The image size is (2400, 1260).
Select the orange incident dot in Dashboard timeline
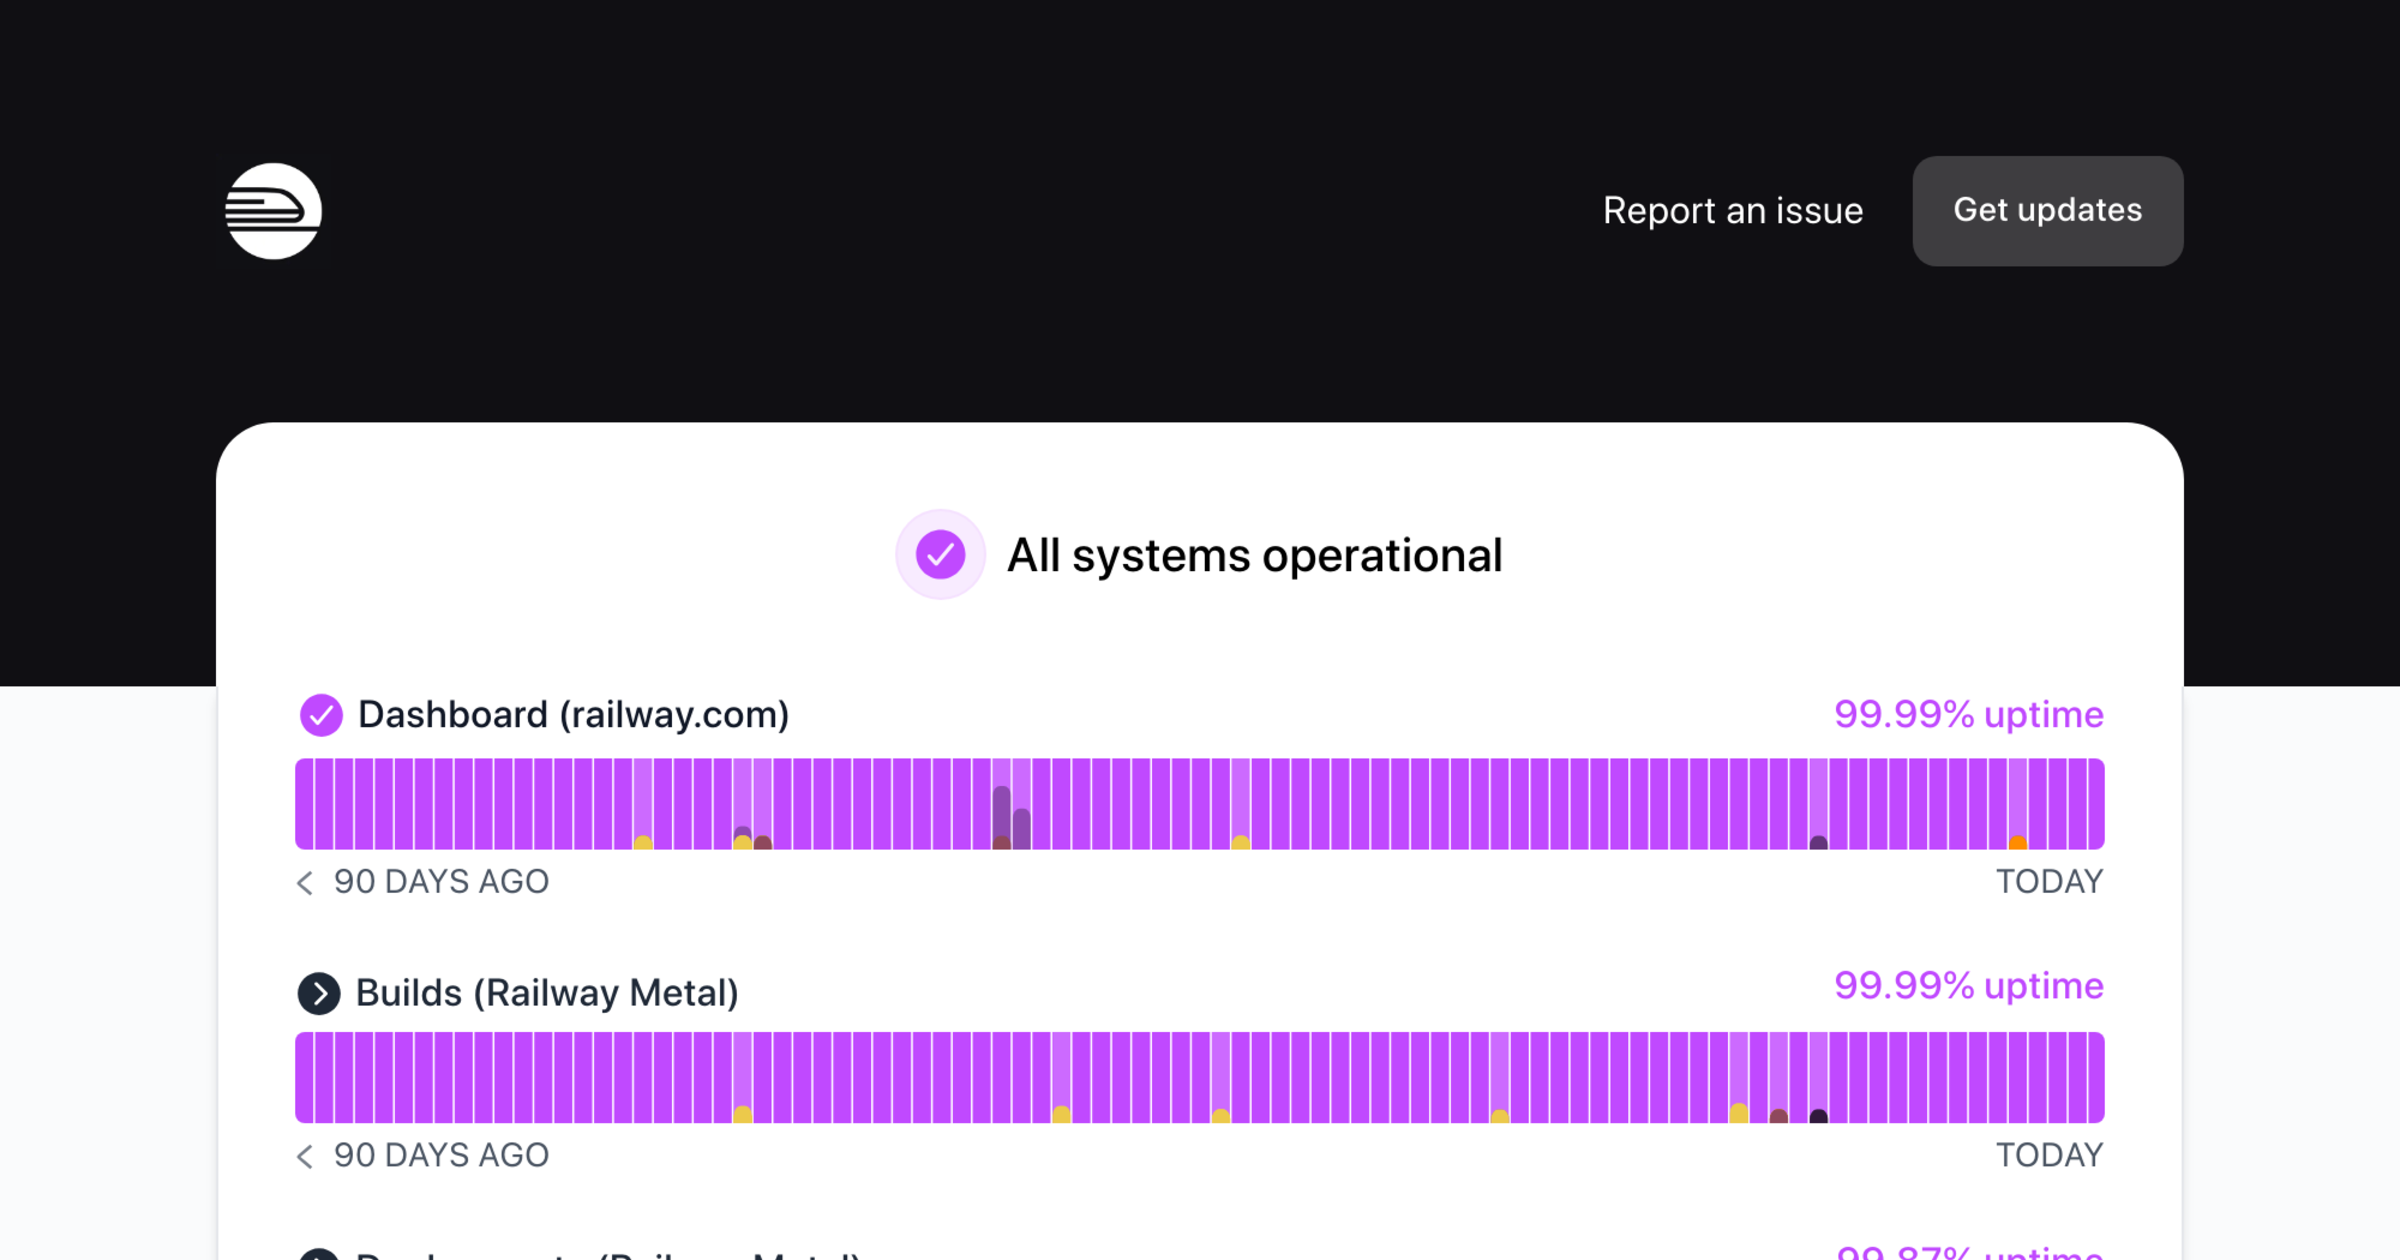point(2018,843)
